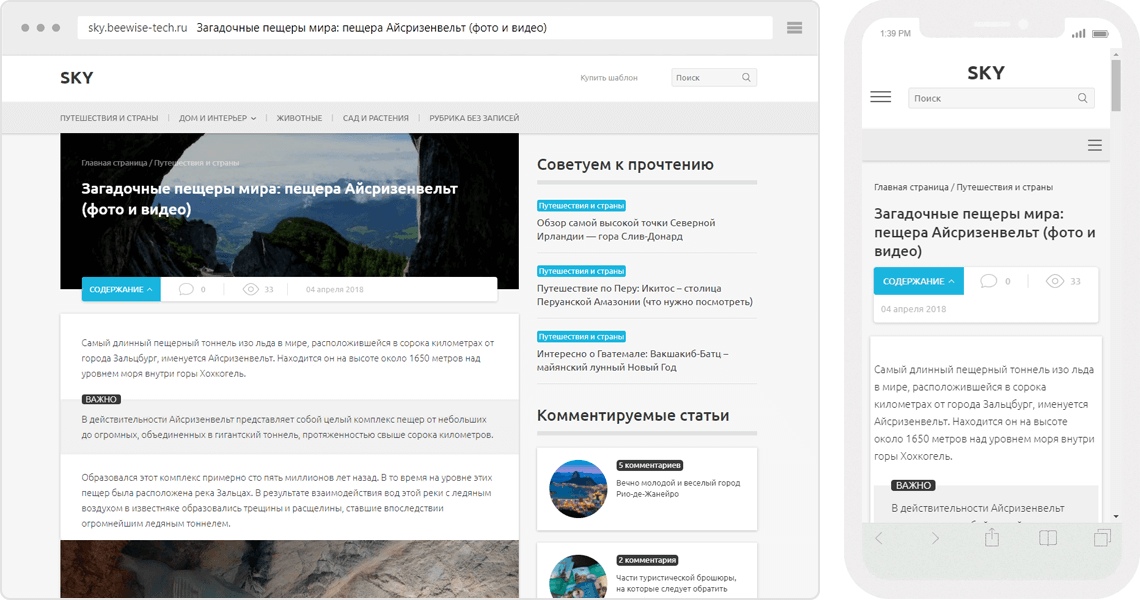Click the desktop 'Поиск' search input field
1140x600 pixels.
703,77
